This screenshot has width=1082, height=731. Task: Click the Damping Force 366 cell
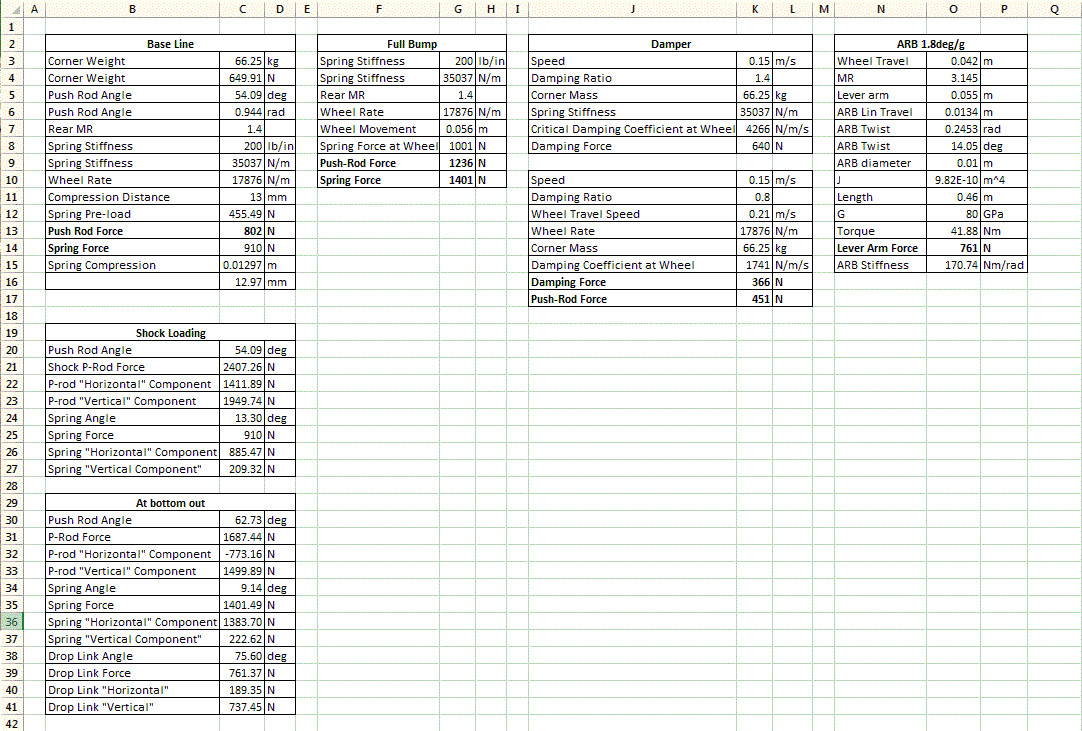click(755, 282)
